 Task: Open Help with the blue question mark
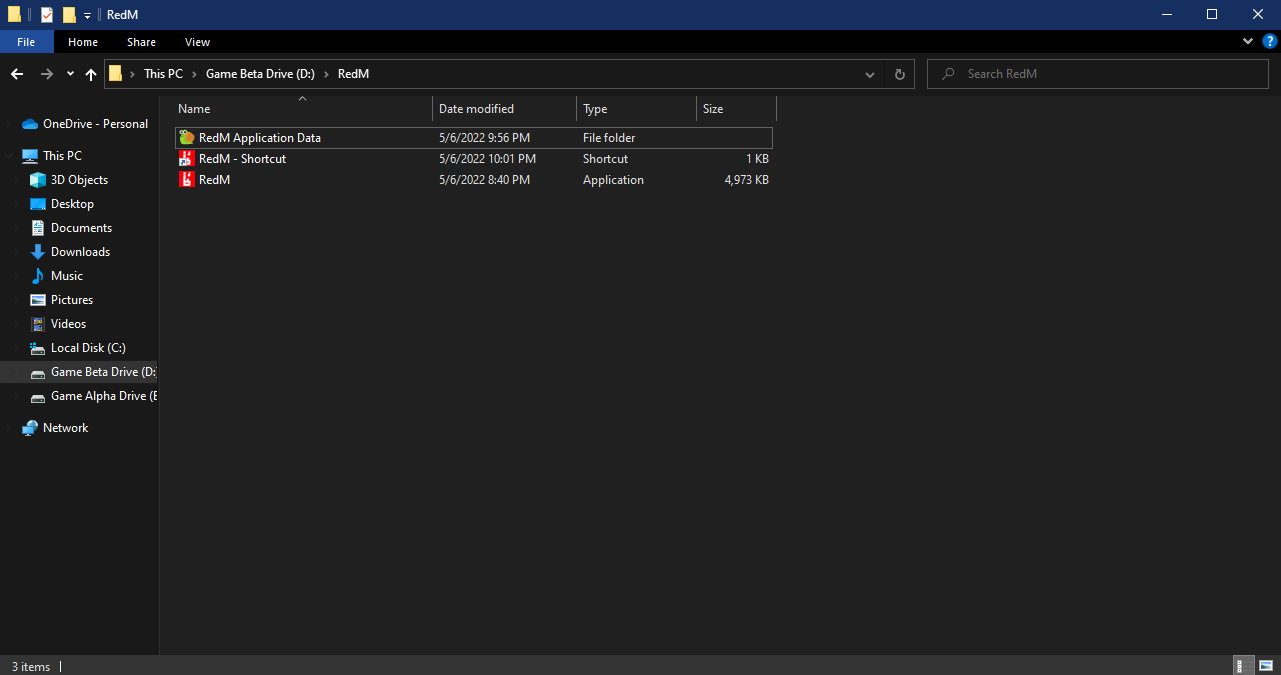(x=1270, y=41)
